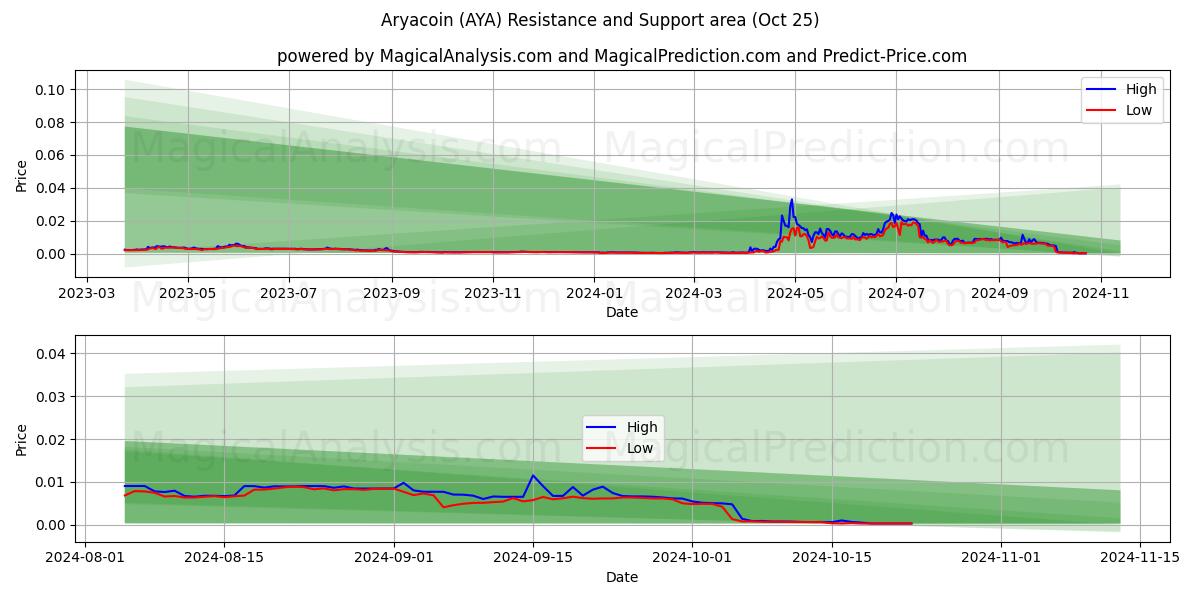Click the bottom chart's 'Price' axis label
The image size is (1200, 600).
[x=22, y=440]
